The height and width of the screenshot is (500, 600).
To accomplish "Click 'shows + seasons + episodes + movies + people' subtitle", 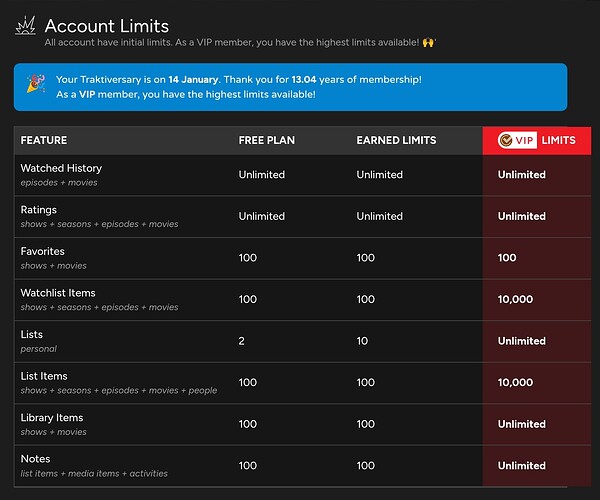I will 119,391.
